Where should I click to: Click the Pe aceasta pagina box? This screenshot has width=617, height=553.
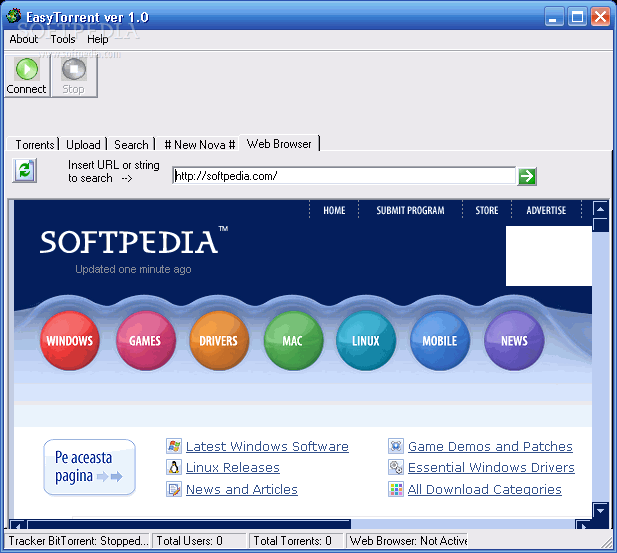coord(89,467)
